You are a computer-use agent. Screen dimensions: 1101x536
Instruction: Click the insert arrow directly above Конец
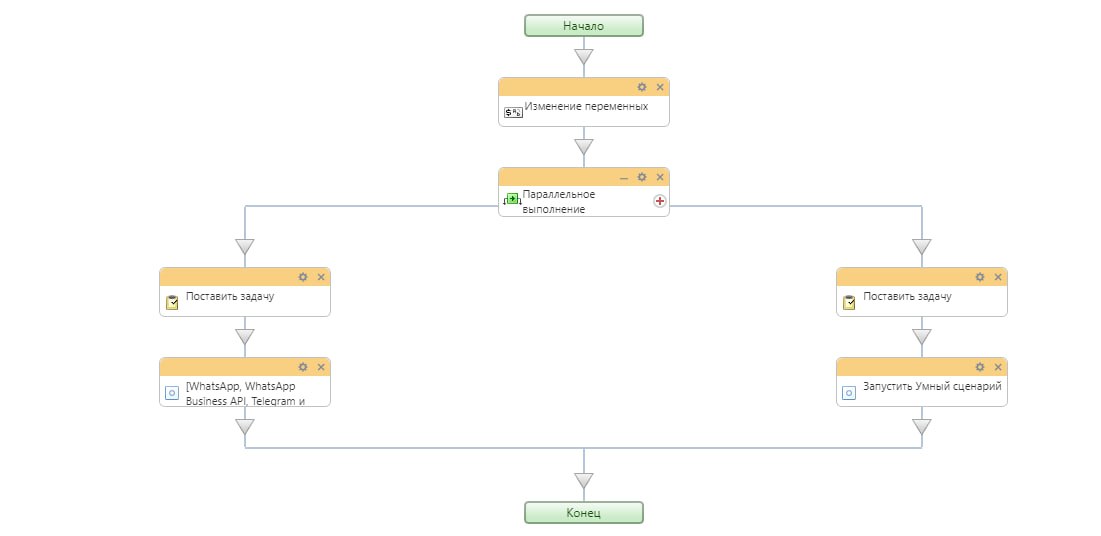click(x=584, y=481)
